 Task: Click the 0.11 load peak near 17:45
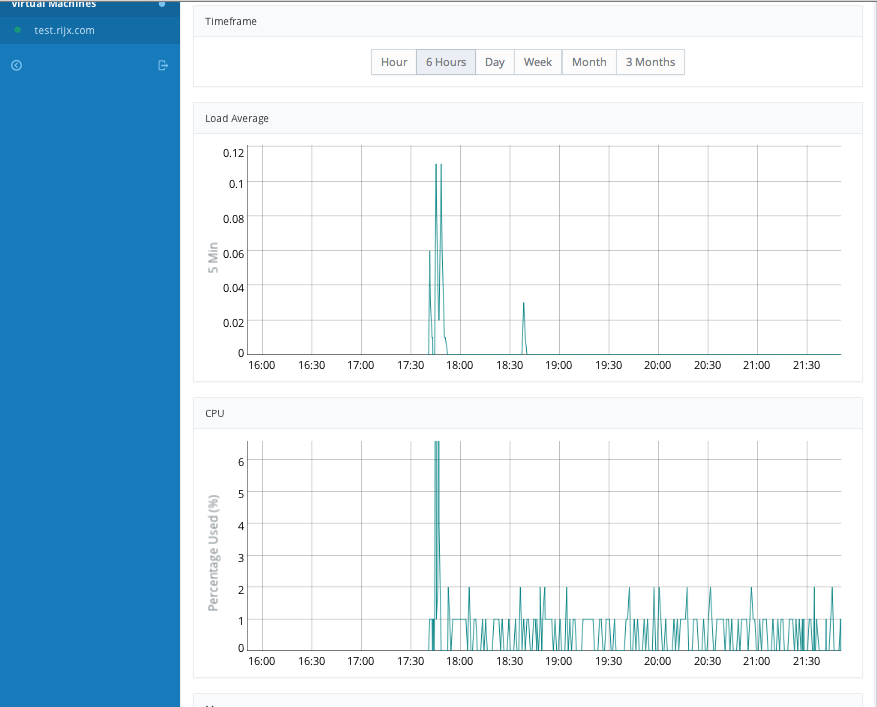[436, 165]
